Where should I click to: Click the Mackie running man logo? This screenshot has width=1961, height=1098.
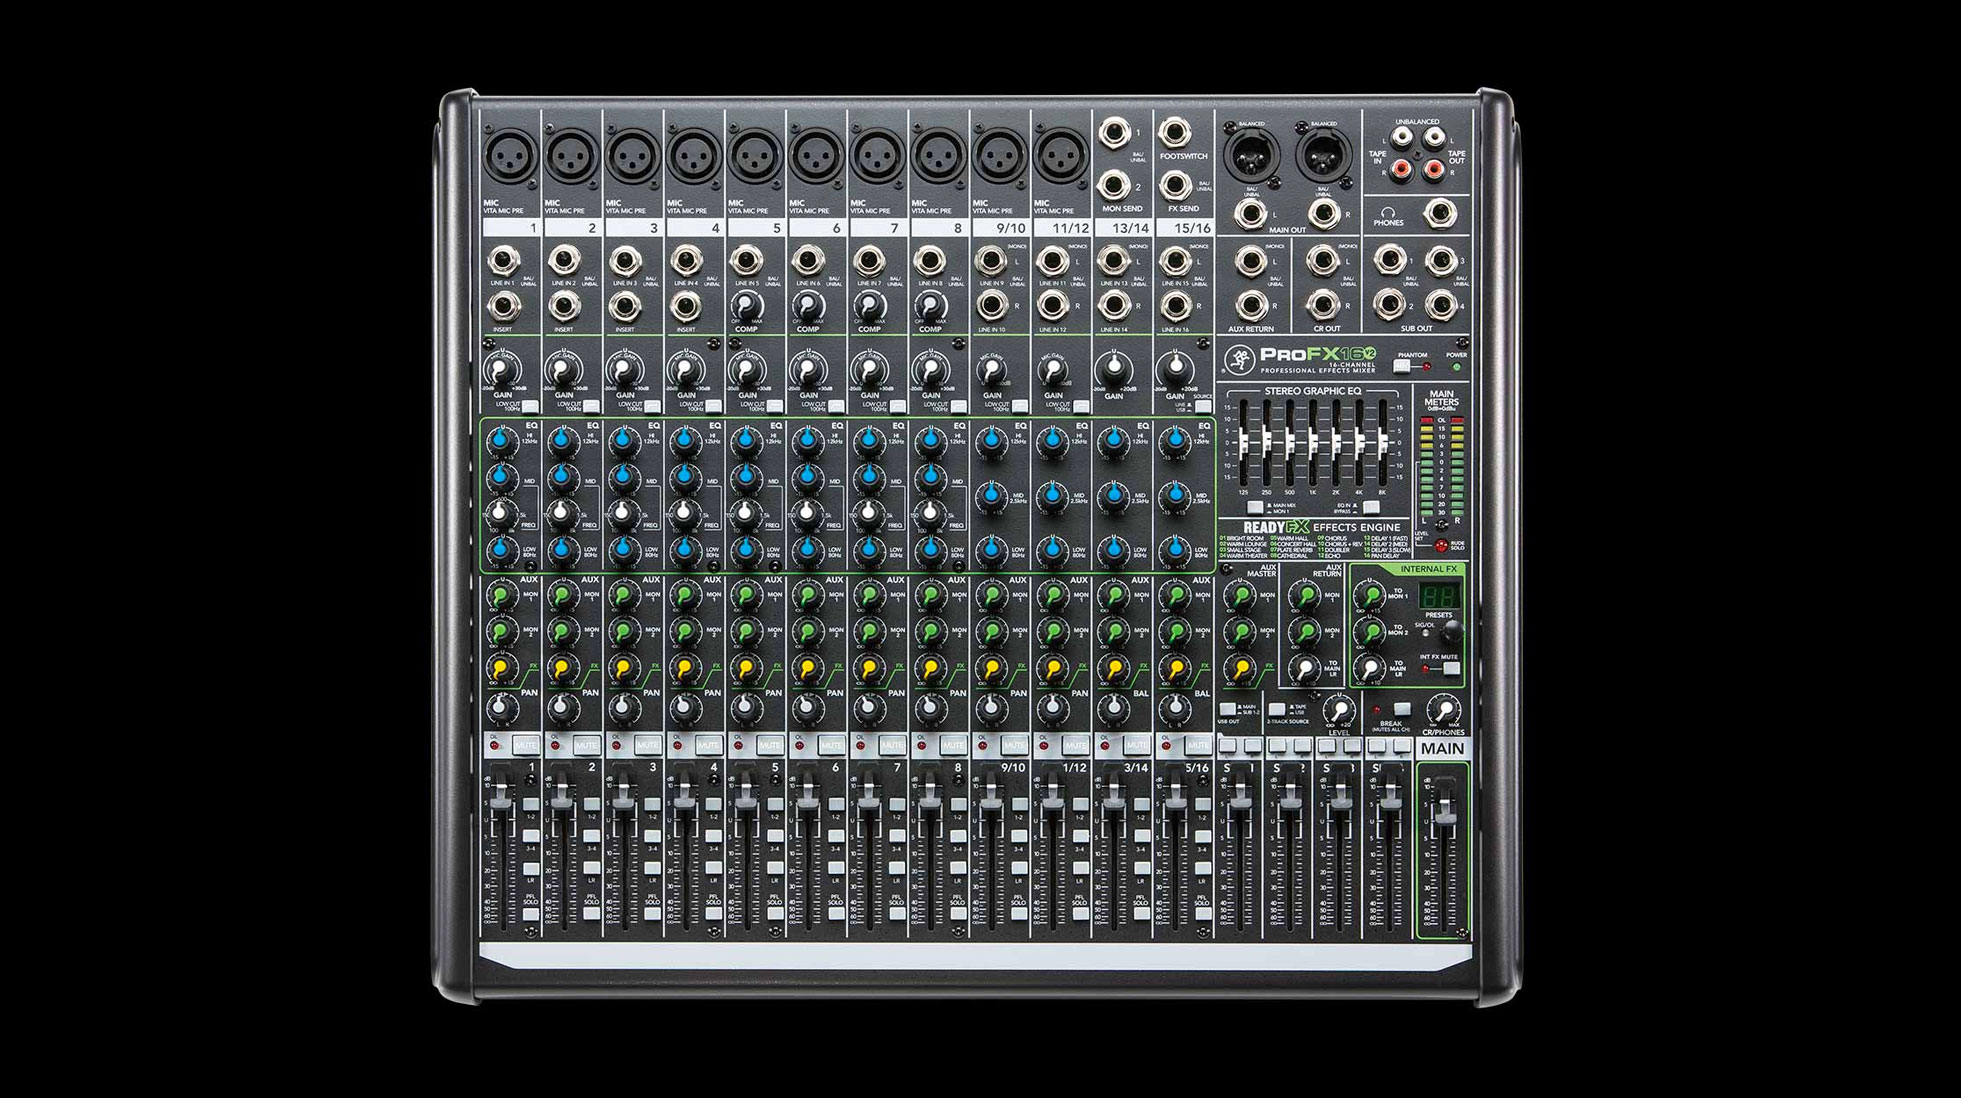point(1238,358)
